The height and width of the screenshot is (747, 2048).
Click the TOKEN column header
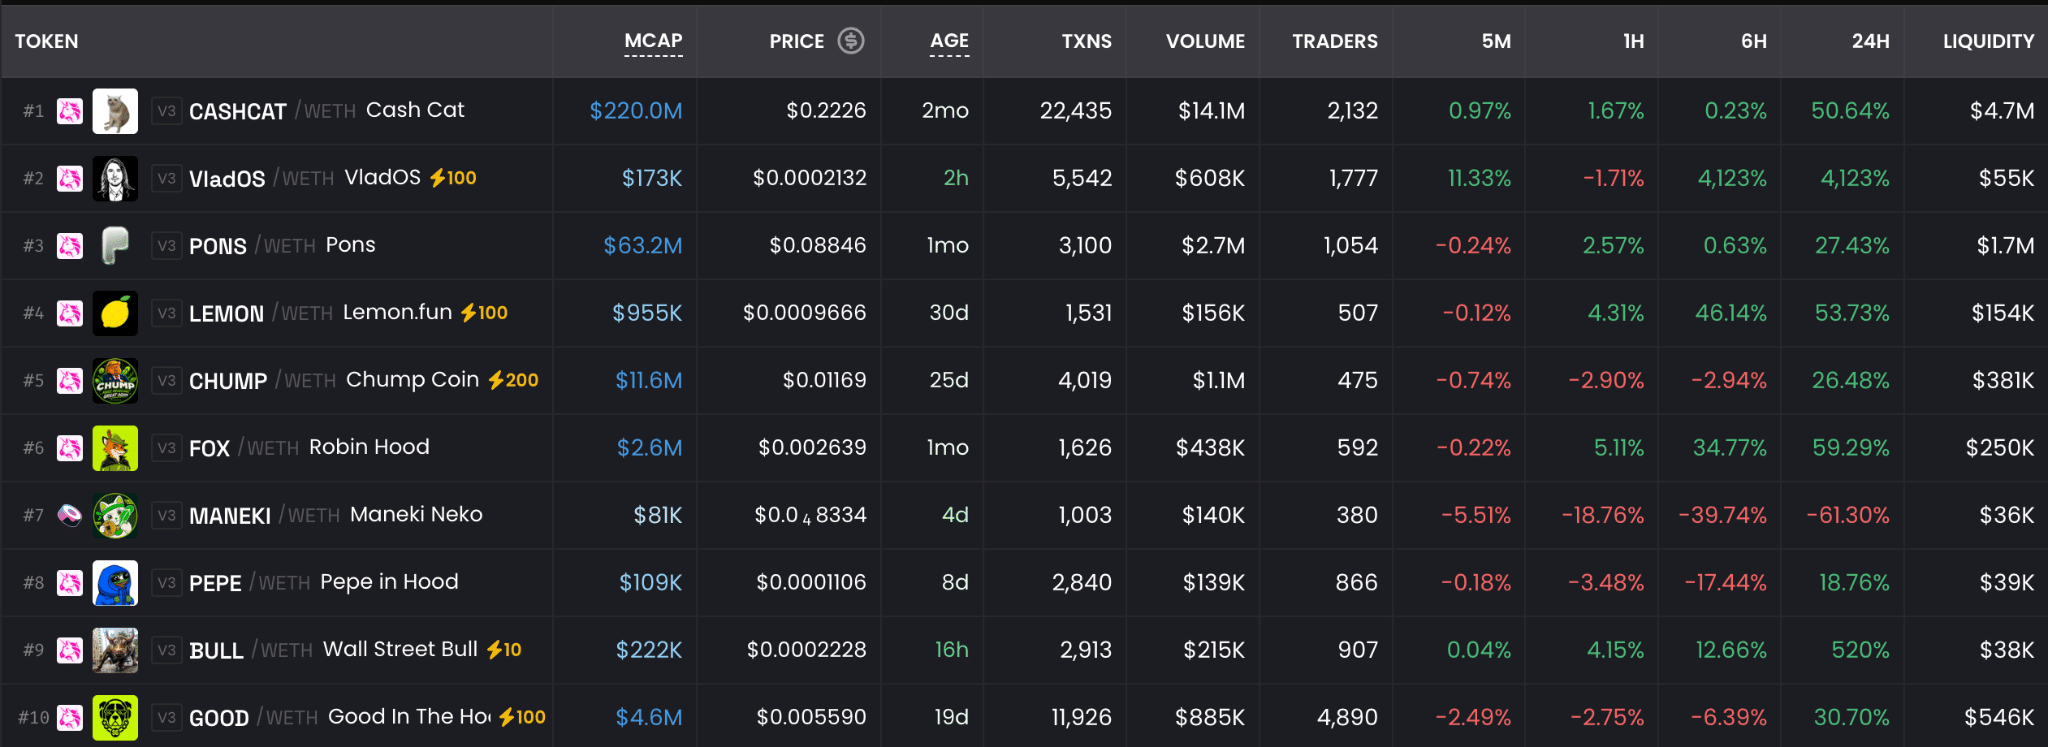pyautogui.click(x=46, y=41)
